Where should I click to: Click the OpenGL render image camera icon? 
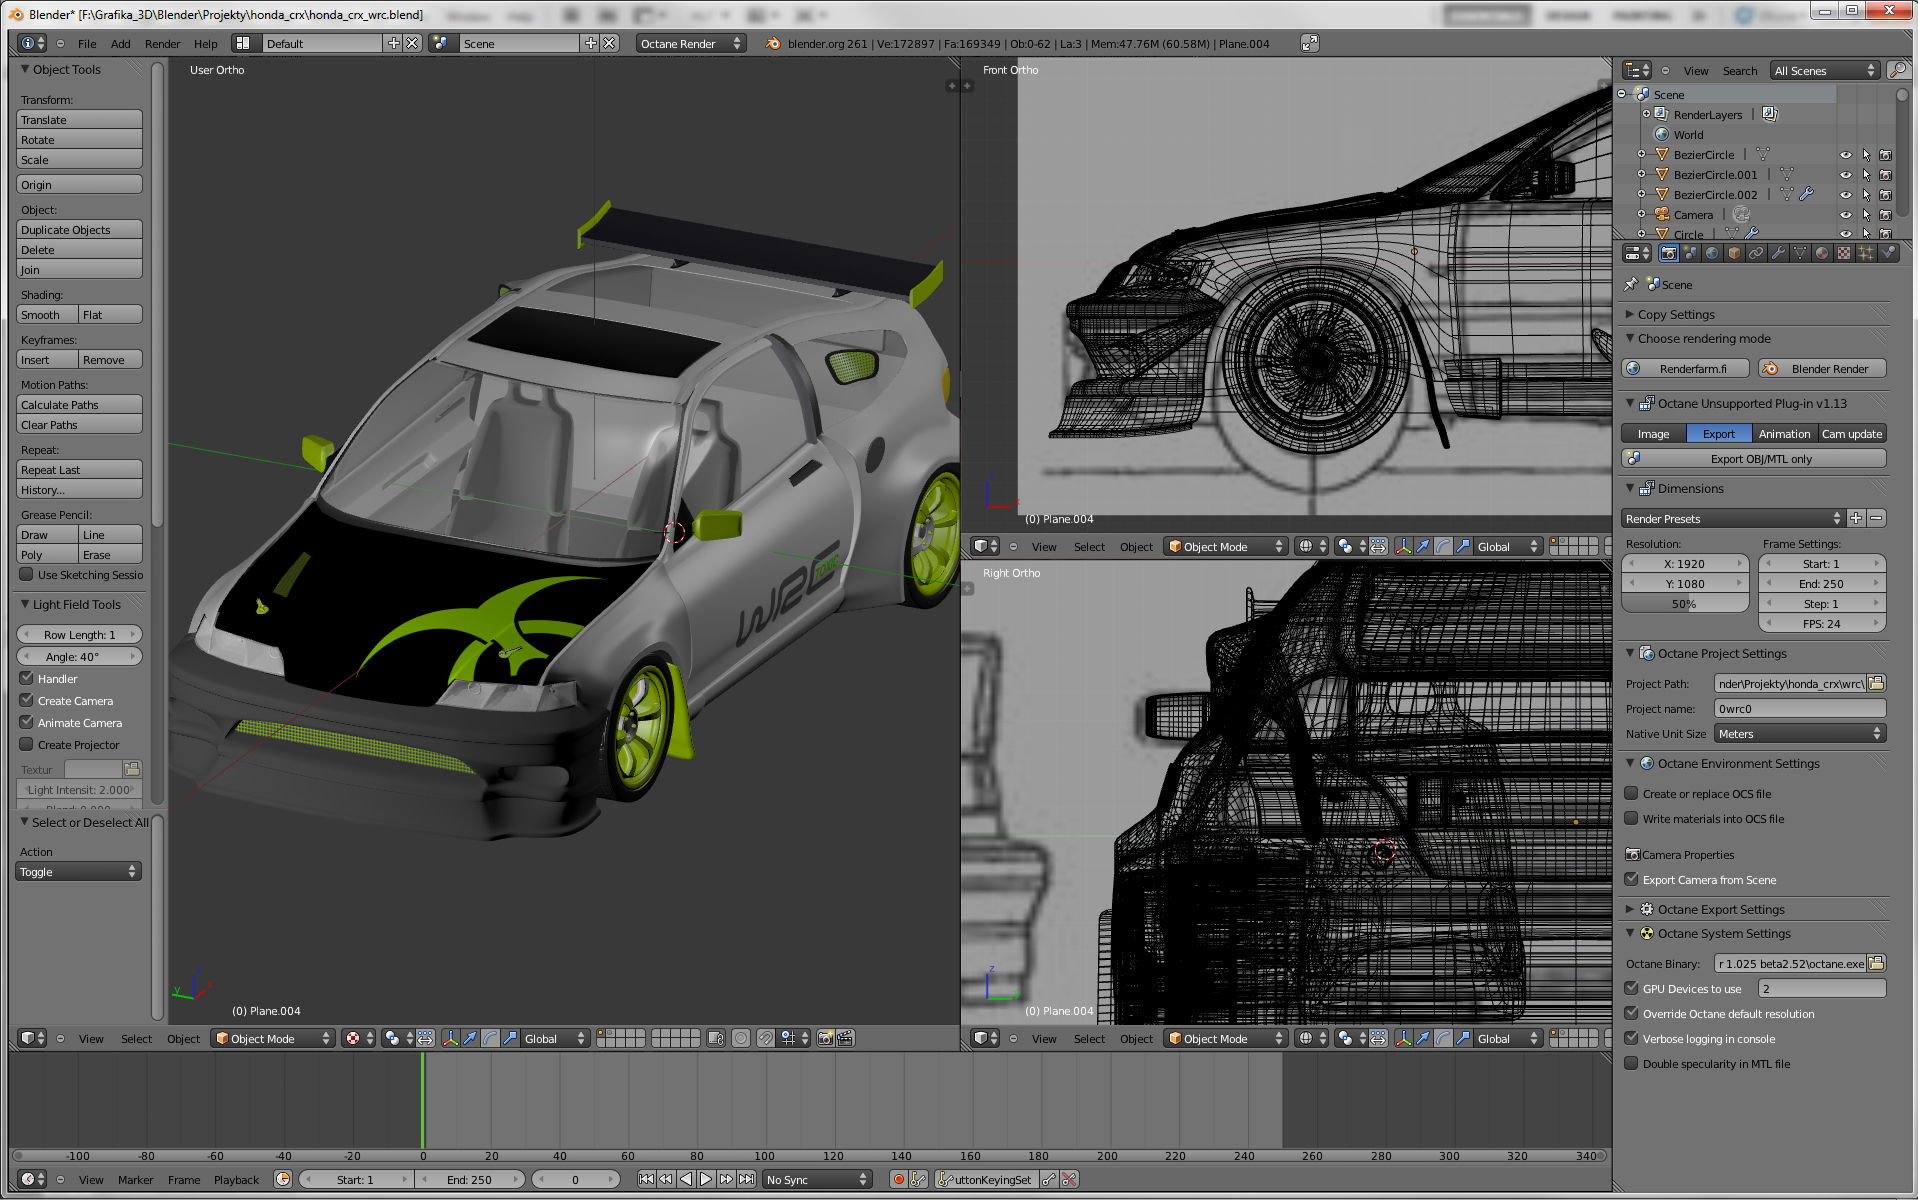pyautogui.click(x=825, y=1039)
